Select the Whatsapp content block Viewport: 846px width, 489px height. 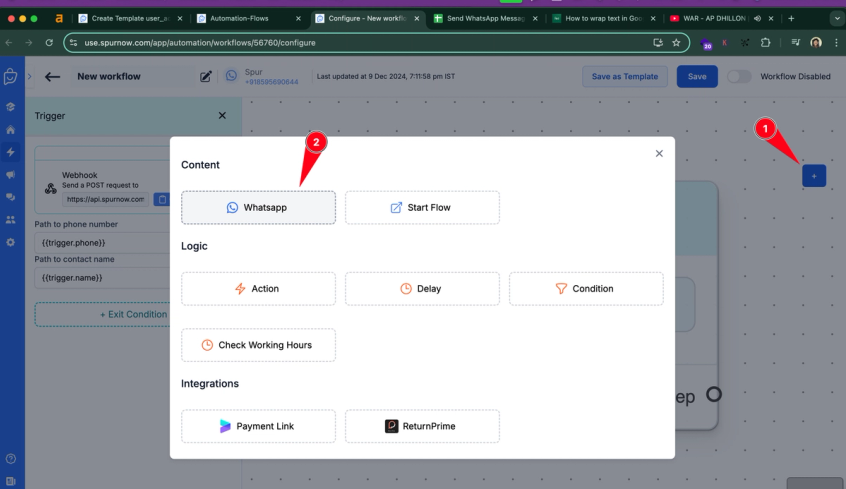[258, 207]
